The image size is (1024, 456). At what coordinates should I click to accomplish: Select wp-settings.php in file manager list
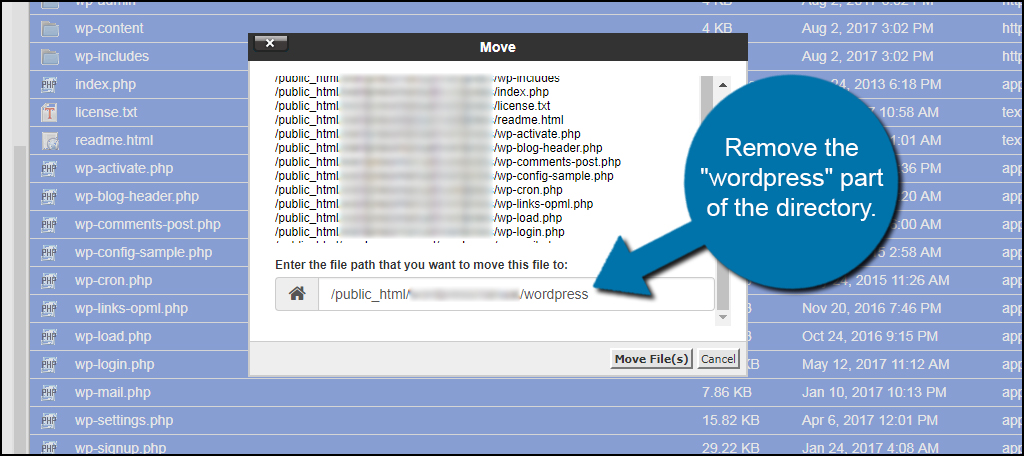point(124,421)
